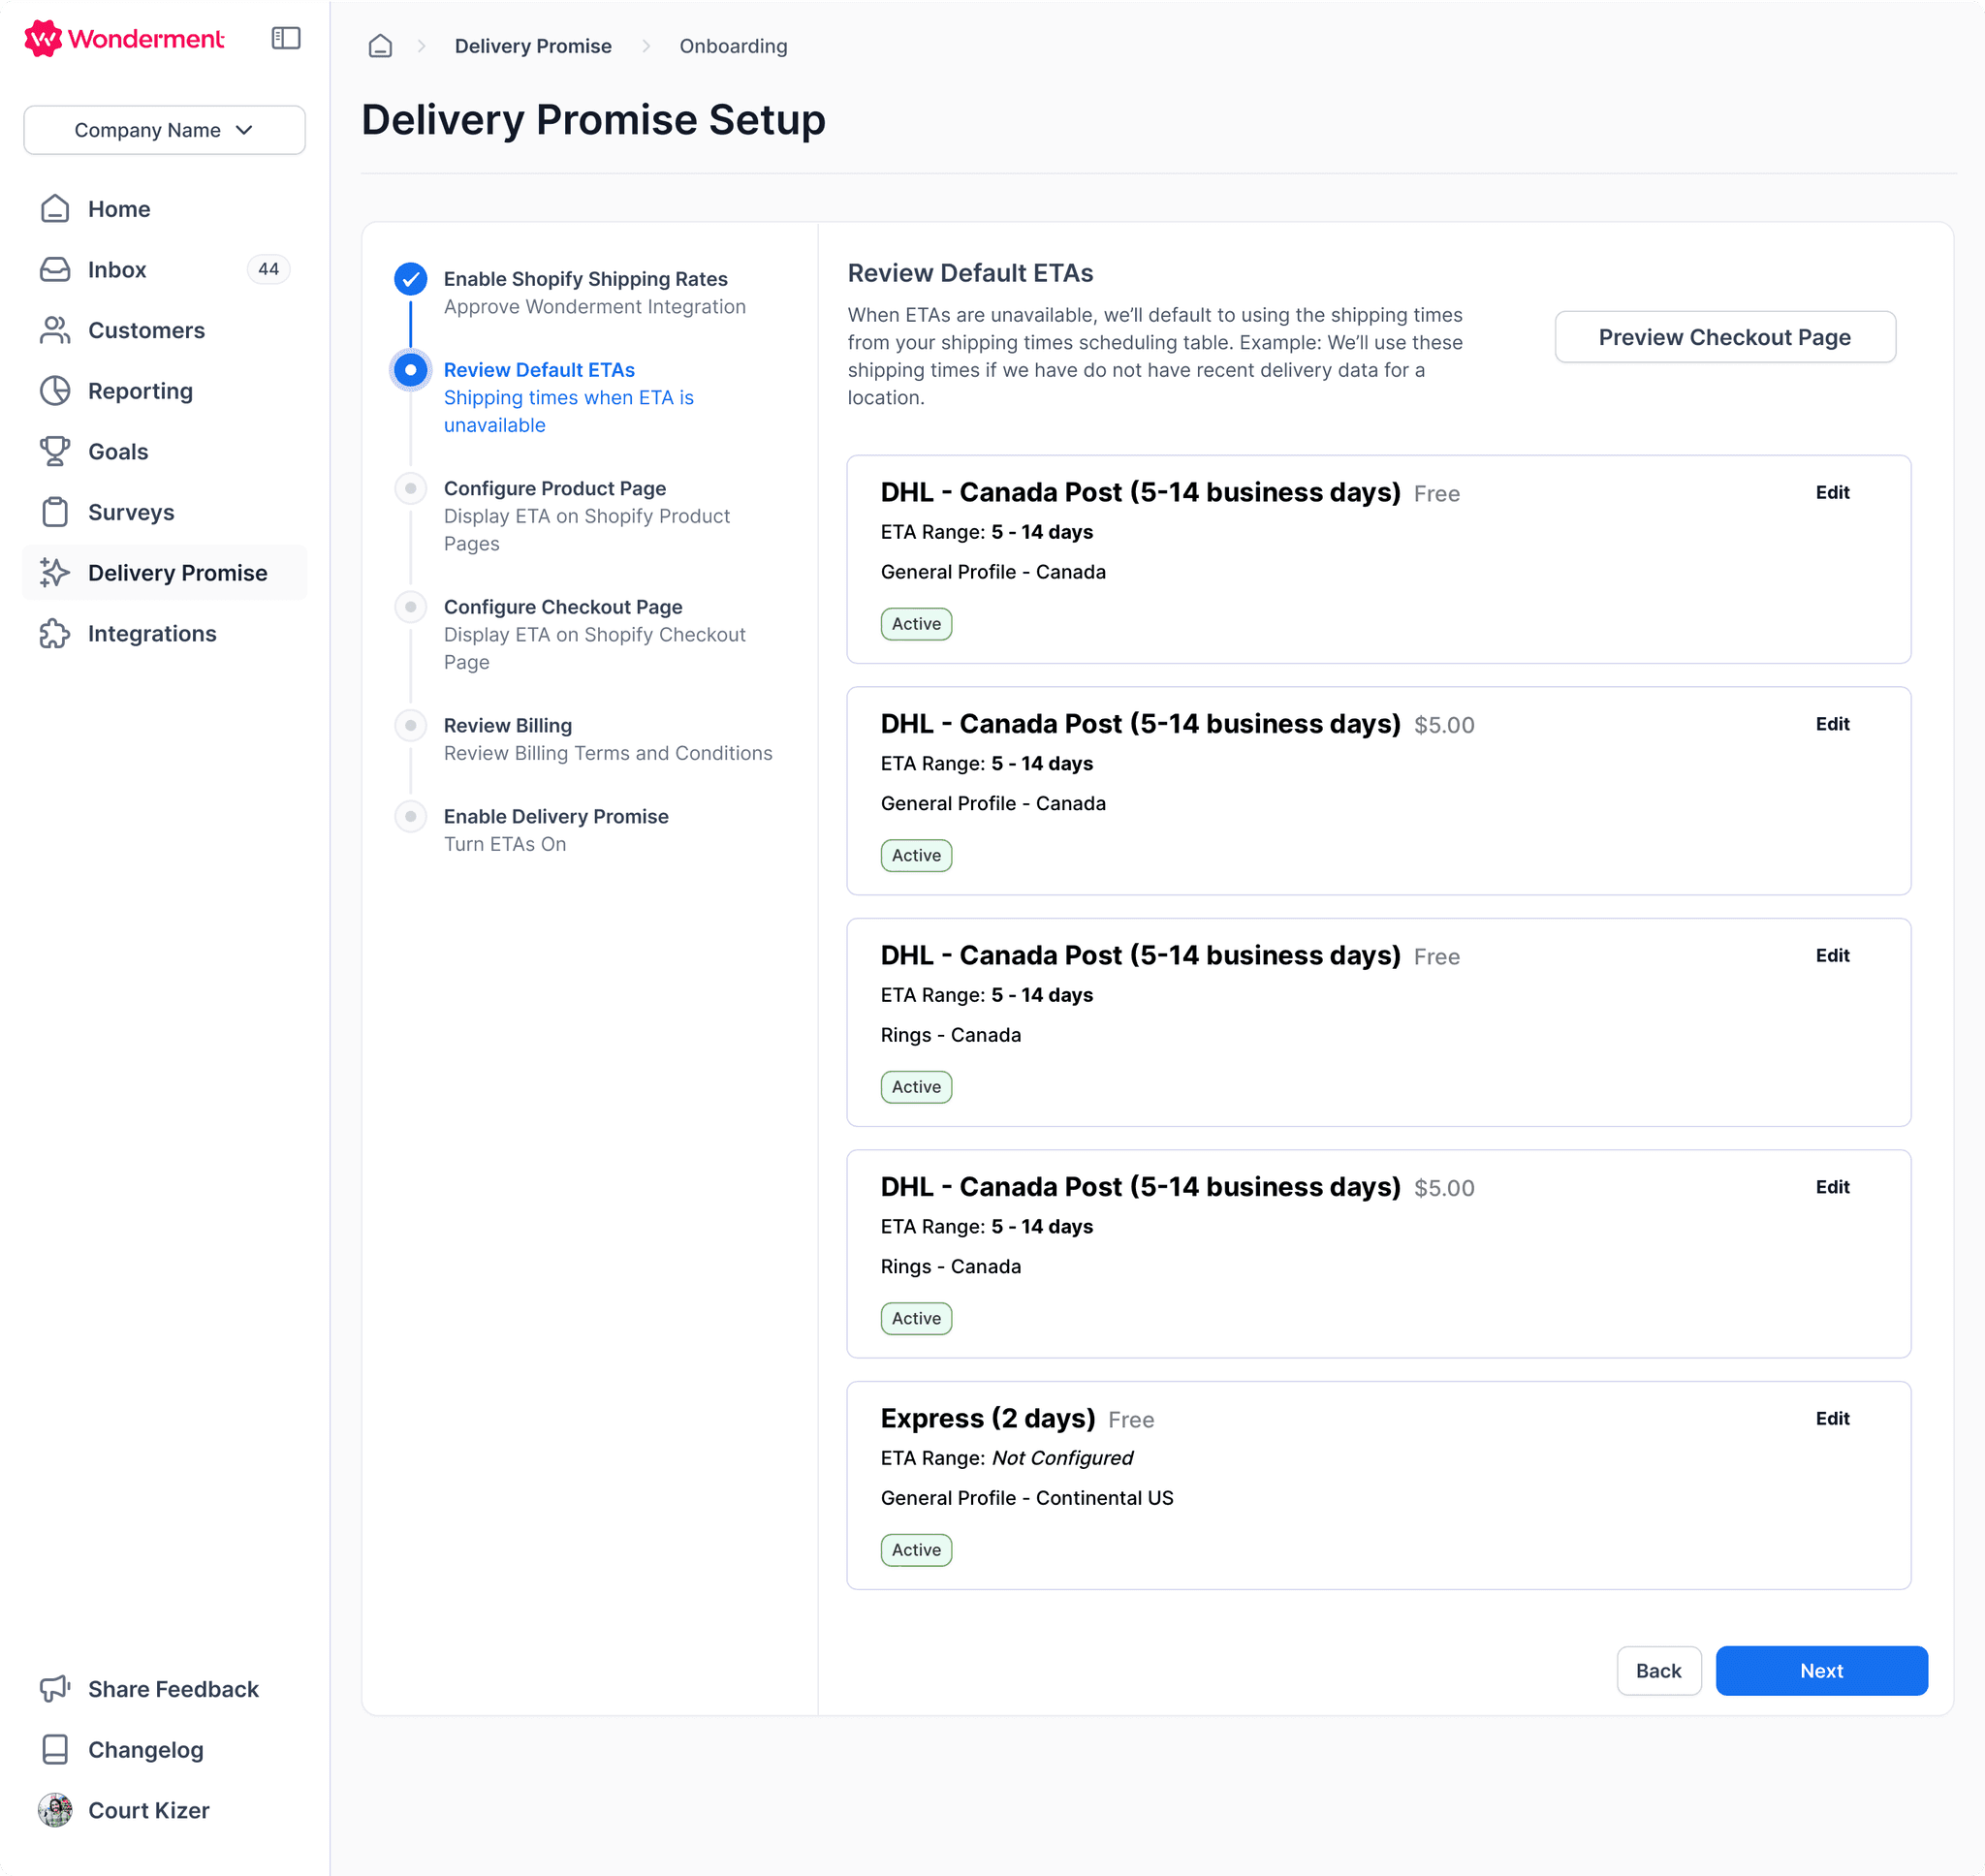Click the sidebar collapse panel icon

[286, 38]
